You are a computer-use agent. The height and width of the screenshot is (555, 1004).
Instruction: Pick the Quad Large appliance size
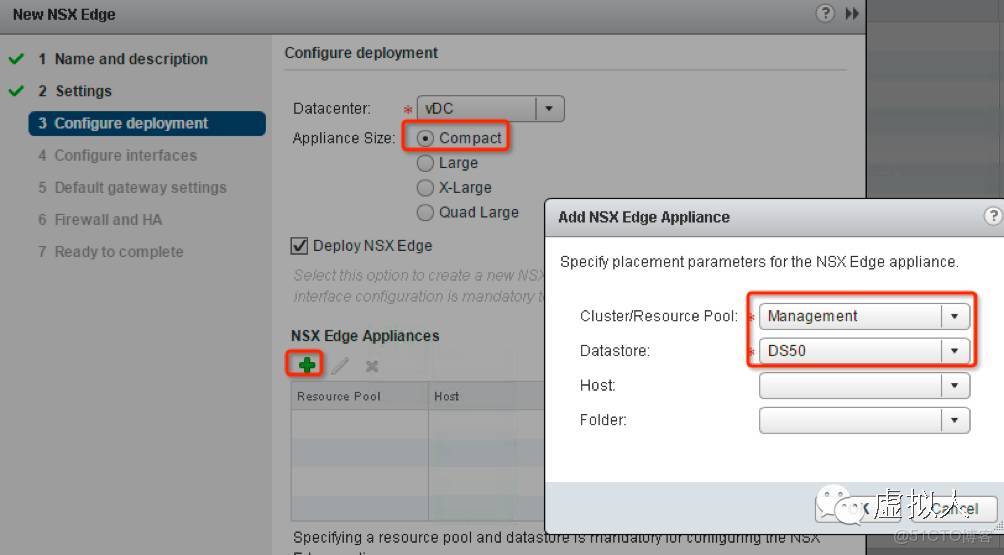[426, 212]
